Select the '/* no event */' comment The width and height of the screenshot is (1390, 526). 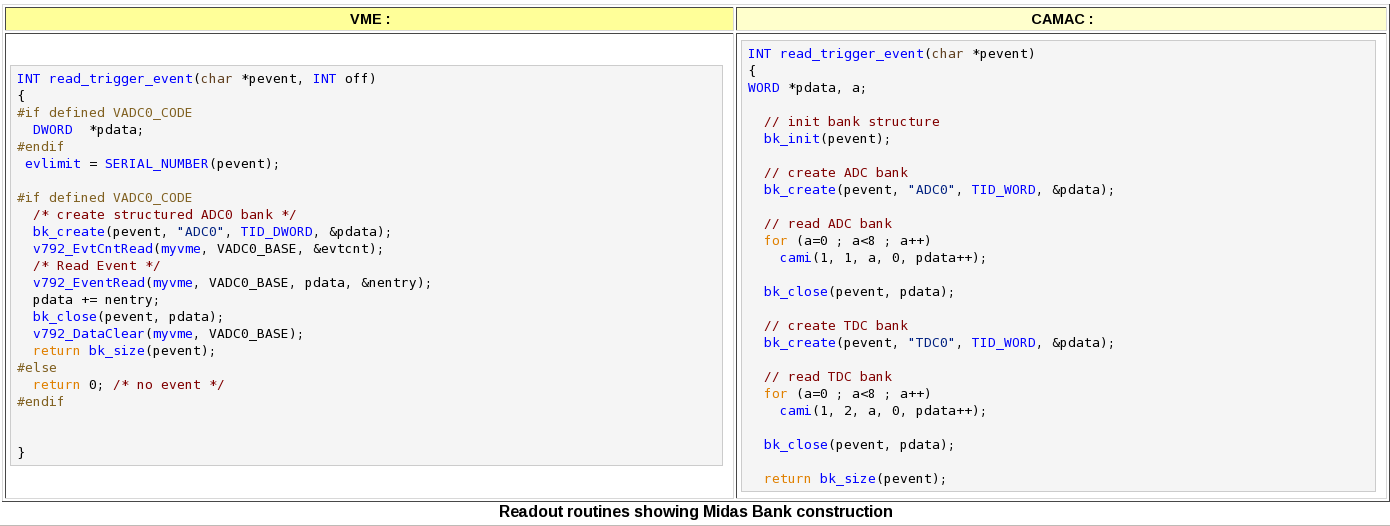pos(169,384)
